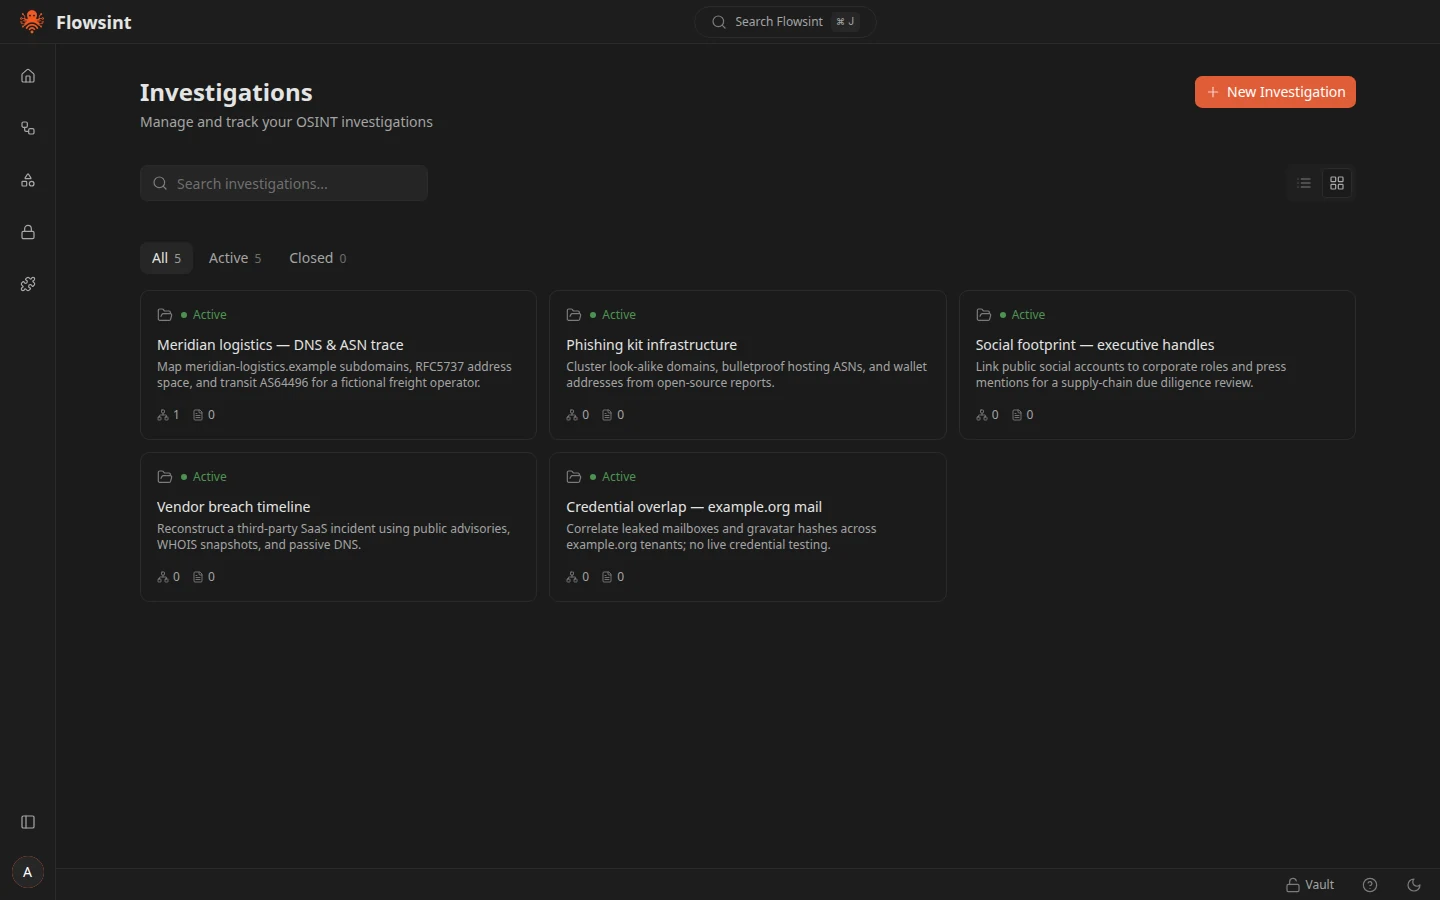This screenshot has height=900, width=1440.
Task: Click the ⌘J shortcut badge
Action: tap(846, 22)
